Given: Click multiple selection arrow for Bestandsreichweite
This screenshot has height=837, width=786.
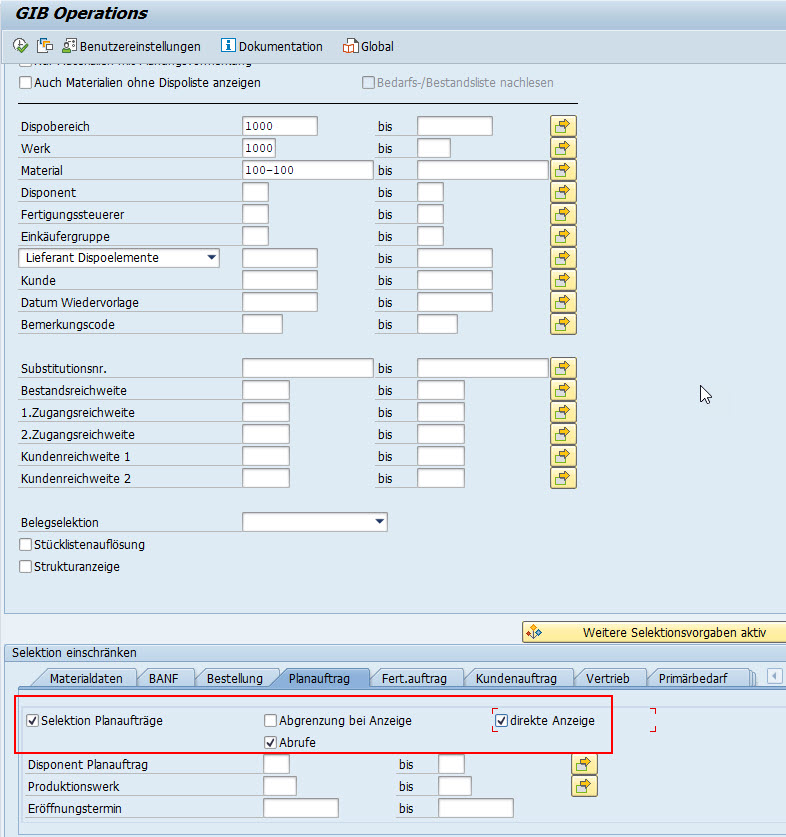Looking at the screenshot, I should tap(563, 390).
